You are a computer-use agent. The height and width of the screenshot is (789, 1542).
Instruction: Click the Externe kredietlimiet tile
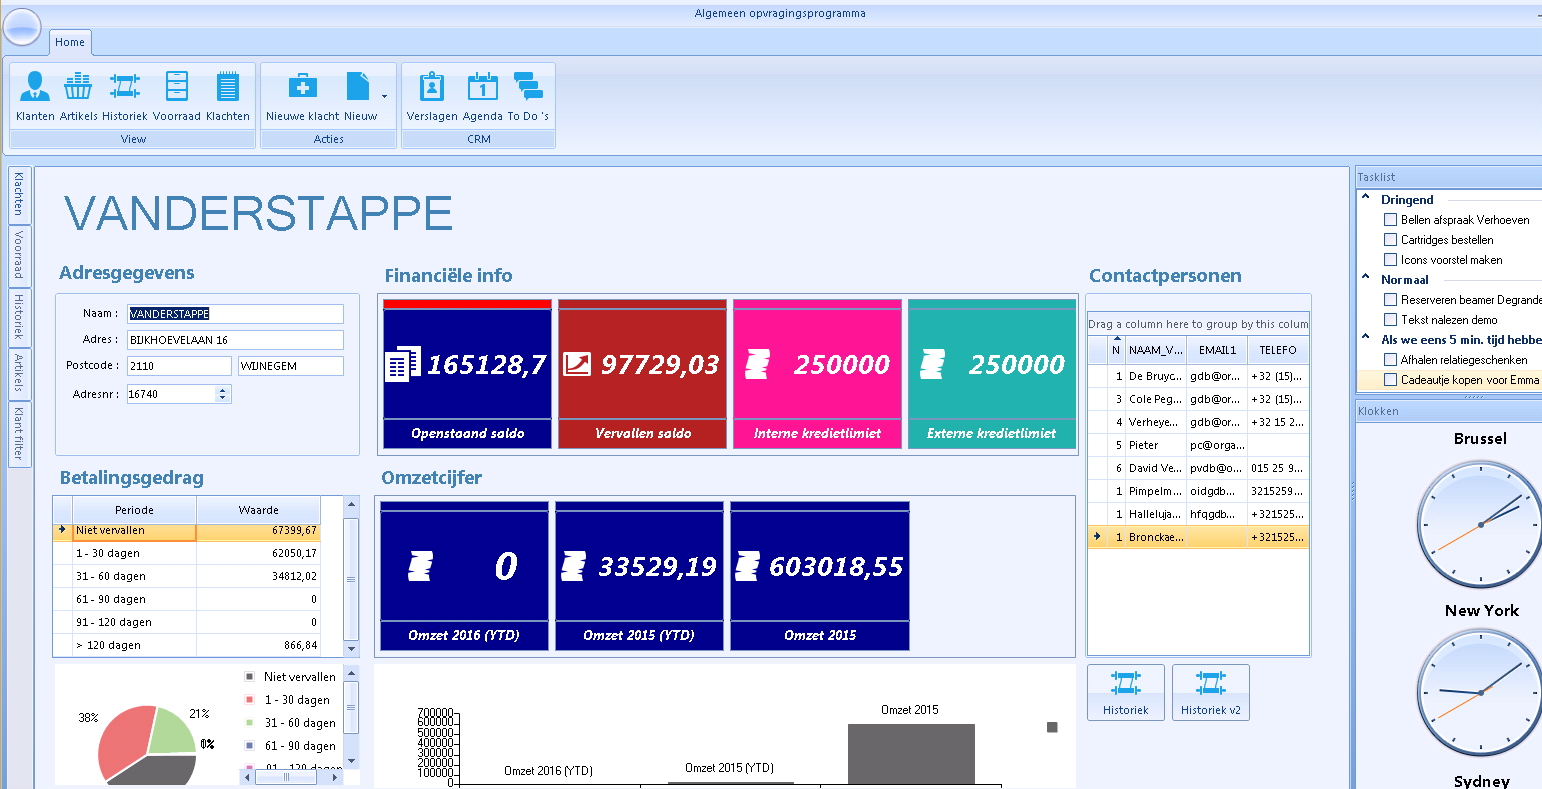(992, 374)
